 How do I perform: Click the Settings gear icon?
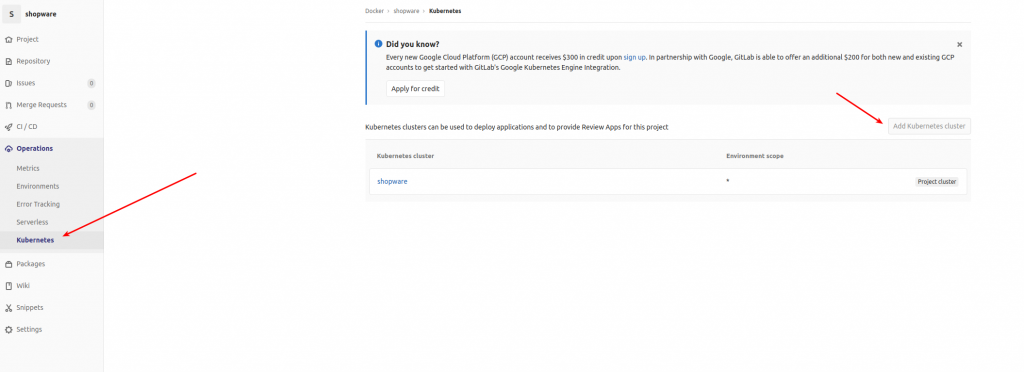(x=8, y=330)
